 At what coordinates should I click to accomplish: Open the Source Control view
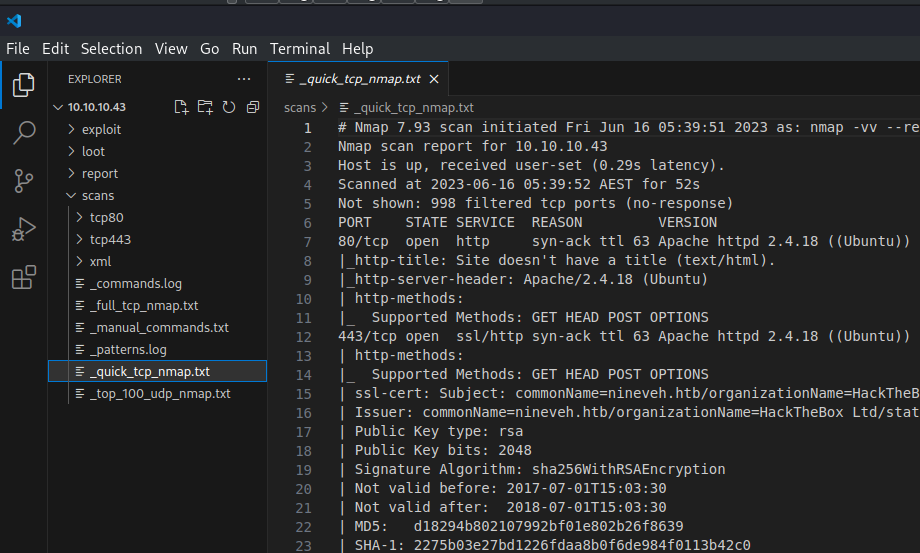23,181
